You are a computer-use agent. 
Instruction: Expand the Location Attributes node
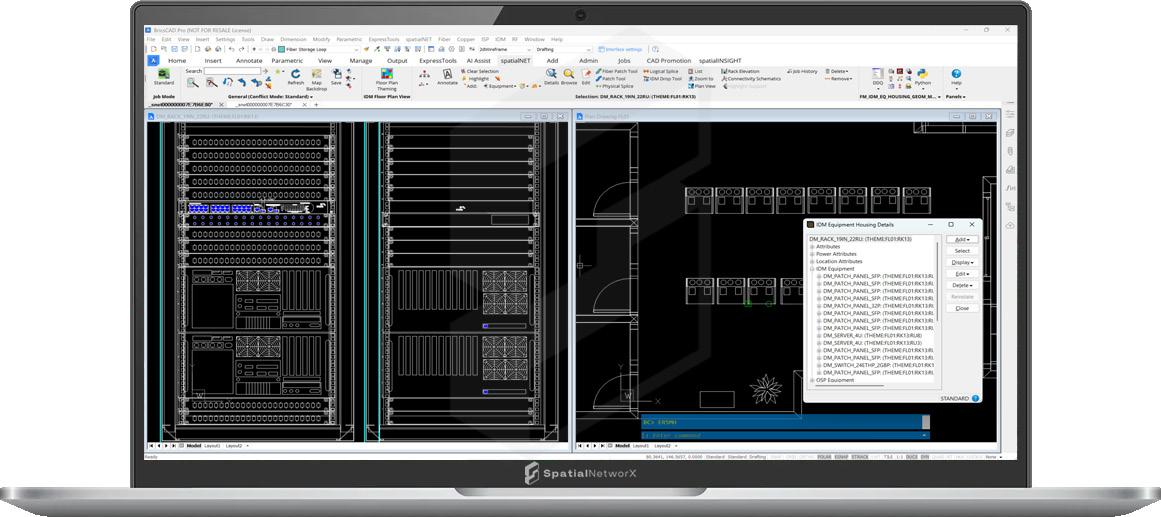tap(812, 261)
